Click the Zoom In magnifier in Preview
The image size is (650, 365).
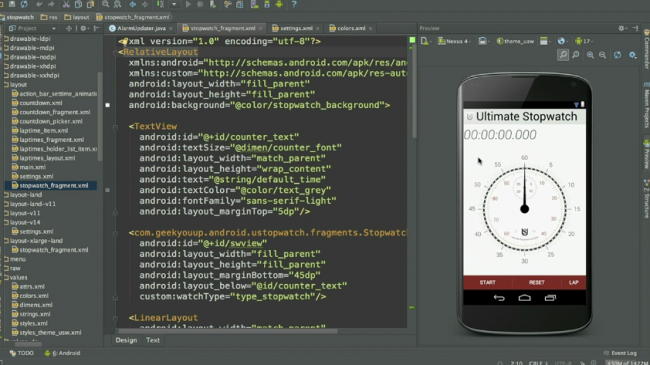[x=590, y=55]
